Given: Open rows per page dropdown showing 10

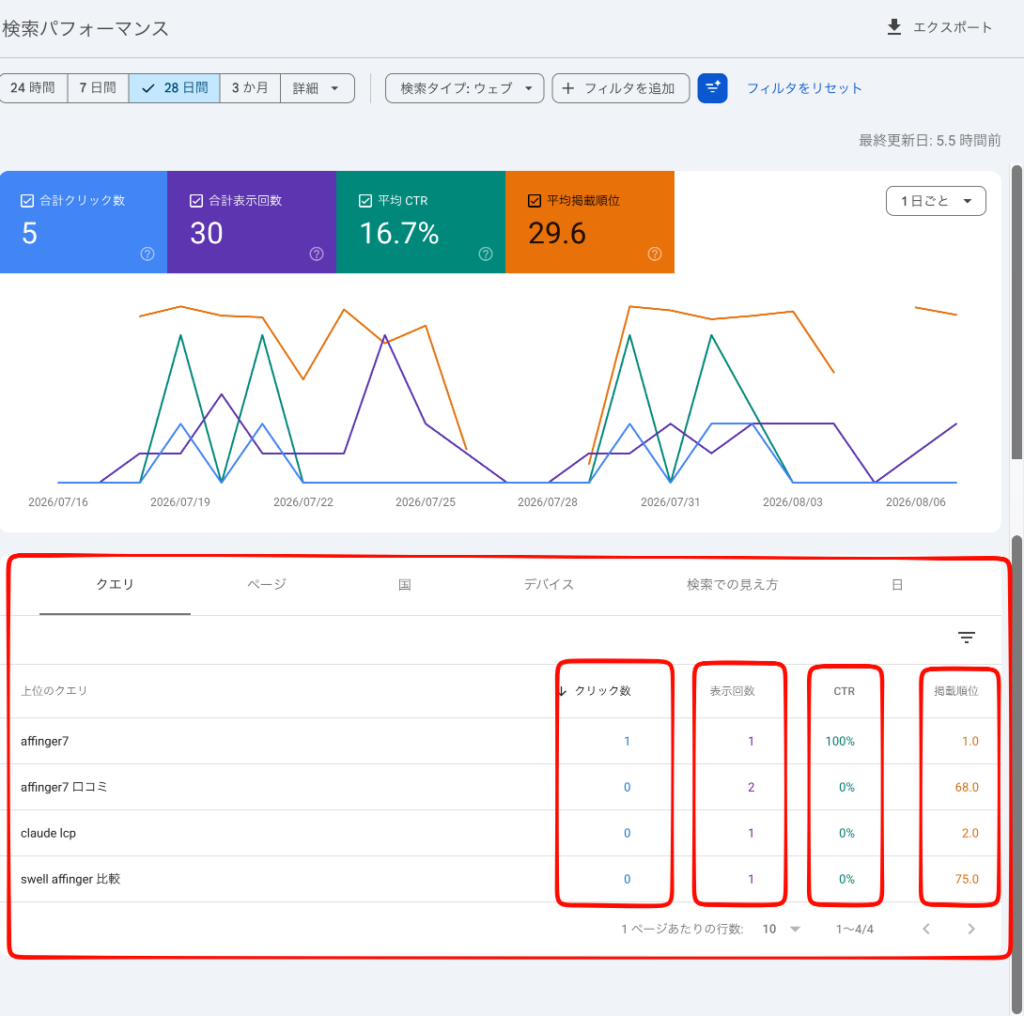Looking at the screenshot, I should [x=781, y=929].
